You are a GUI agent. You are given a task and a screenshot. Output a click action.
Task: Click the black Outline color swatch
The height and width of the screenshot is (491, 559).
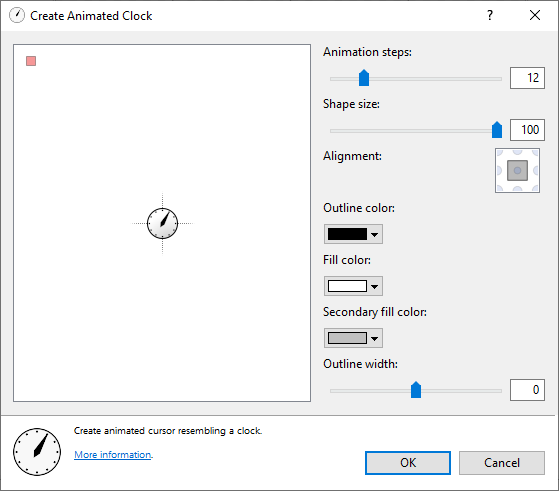pos(347,234)
